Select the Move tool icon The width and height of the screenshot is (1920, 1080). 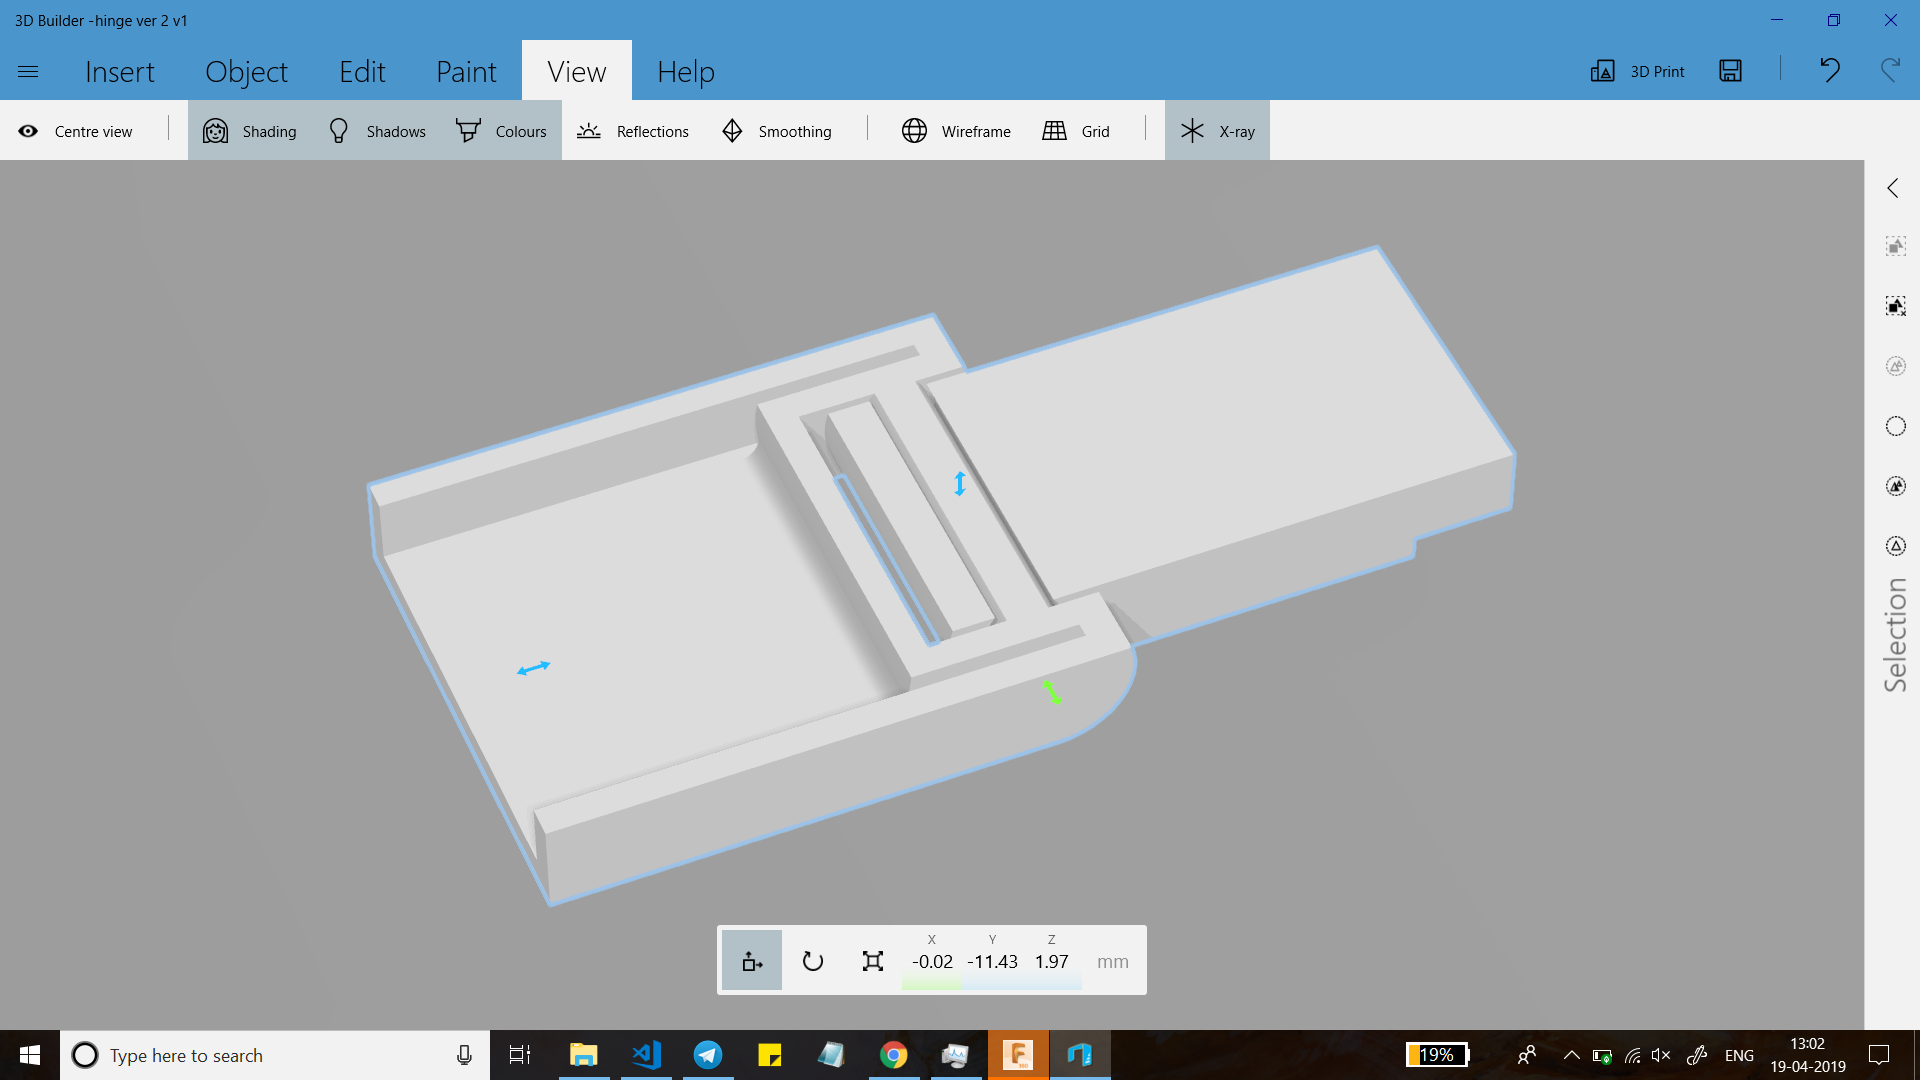pyautogui.click(x=752, y=961)
